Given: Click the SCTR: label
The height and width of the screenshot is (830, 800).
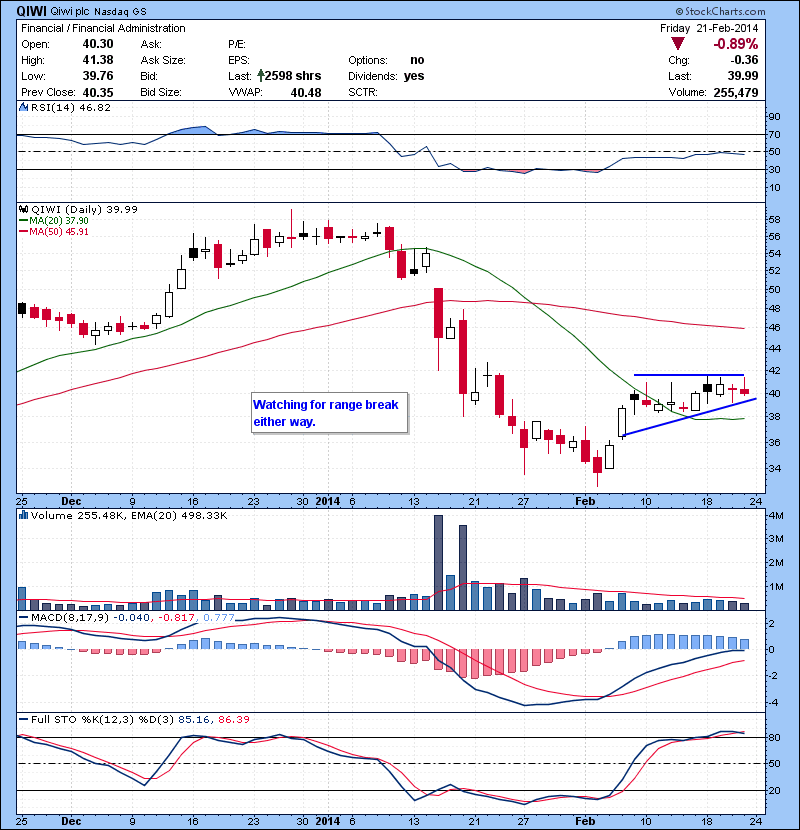Looking at the screenshot, I should tap(363, 92).
